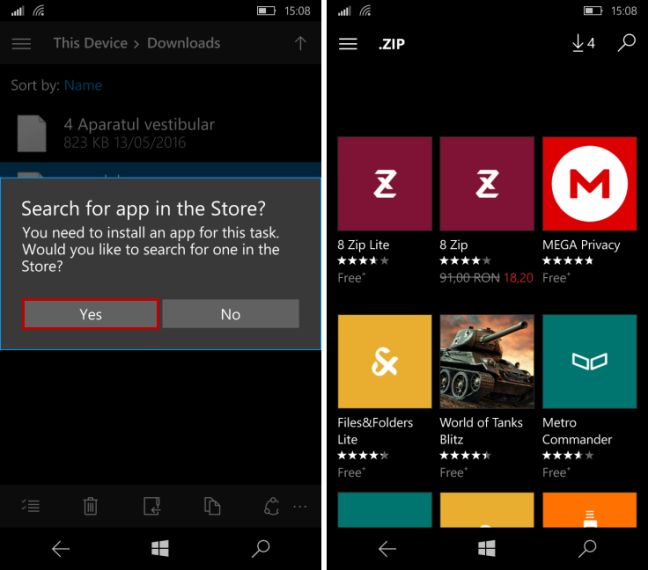
Task: Decline with the No button
Action: pos(231,314)
